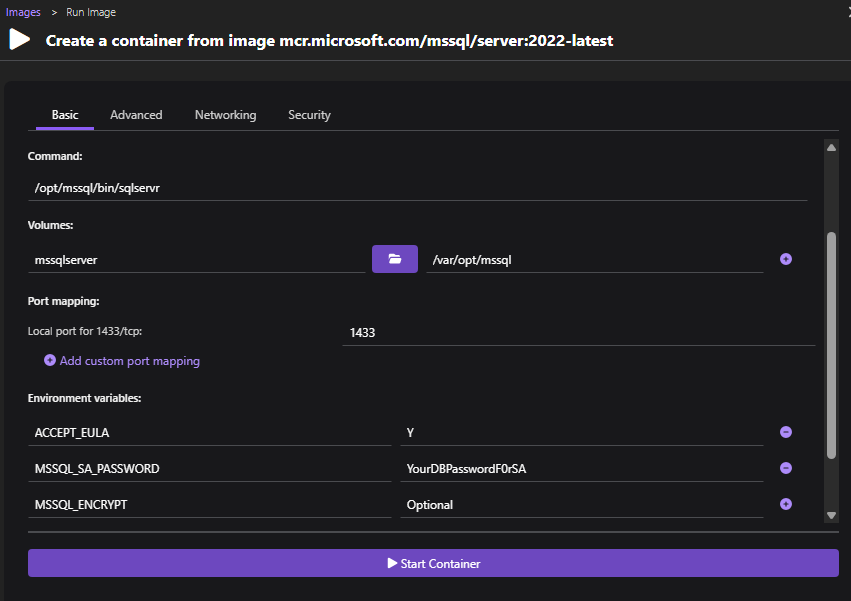Click the Add custom port mapping link
851x601 pixels.
pos(129,360)
